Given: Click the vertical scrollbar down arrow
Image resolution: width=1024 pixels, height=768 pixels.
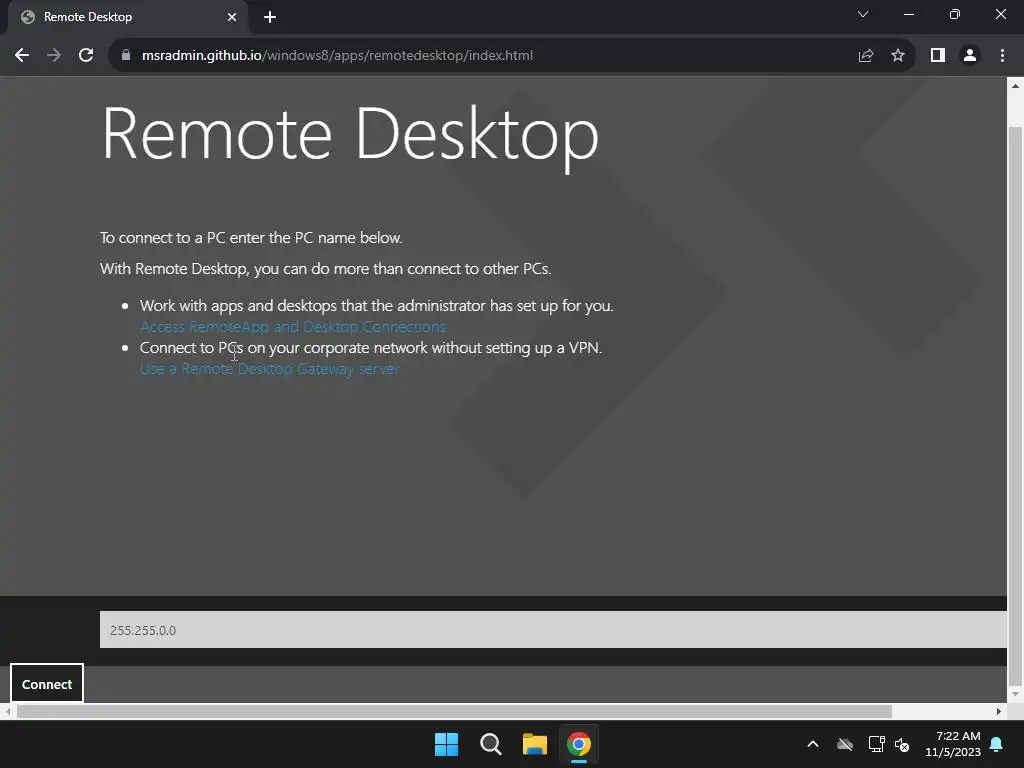Looking at the screenshot, I should click(x=1015, y=694).
